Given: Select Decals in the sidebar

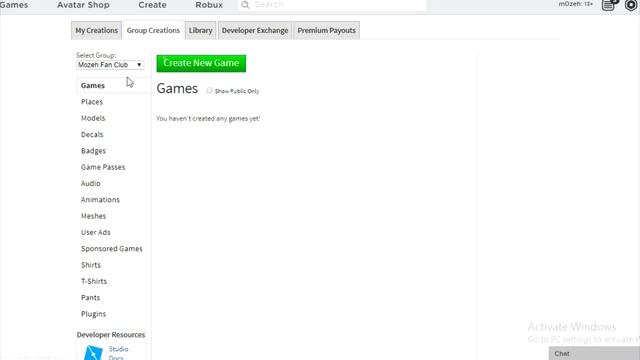Looking at the screenshot, I should [92, 134].
